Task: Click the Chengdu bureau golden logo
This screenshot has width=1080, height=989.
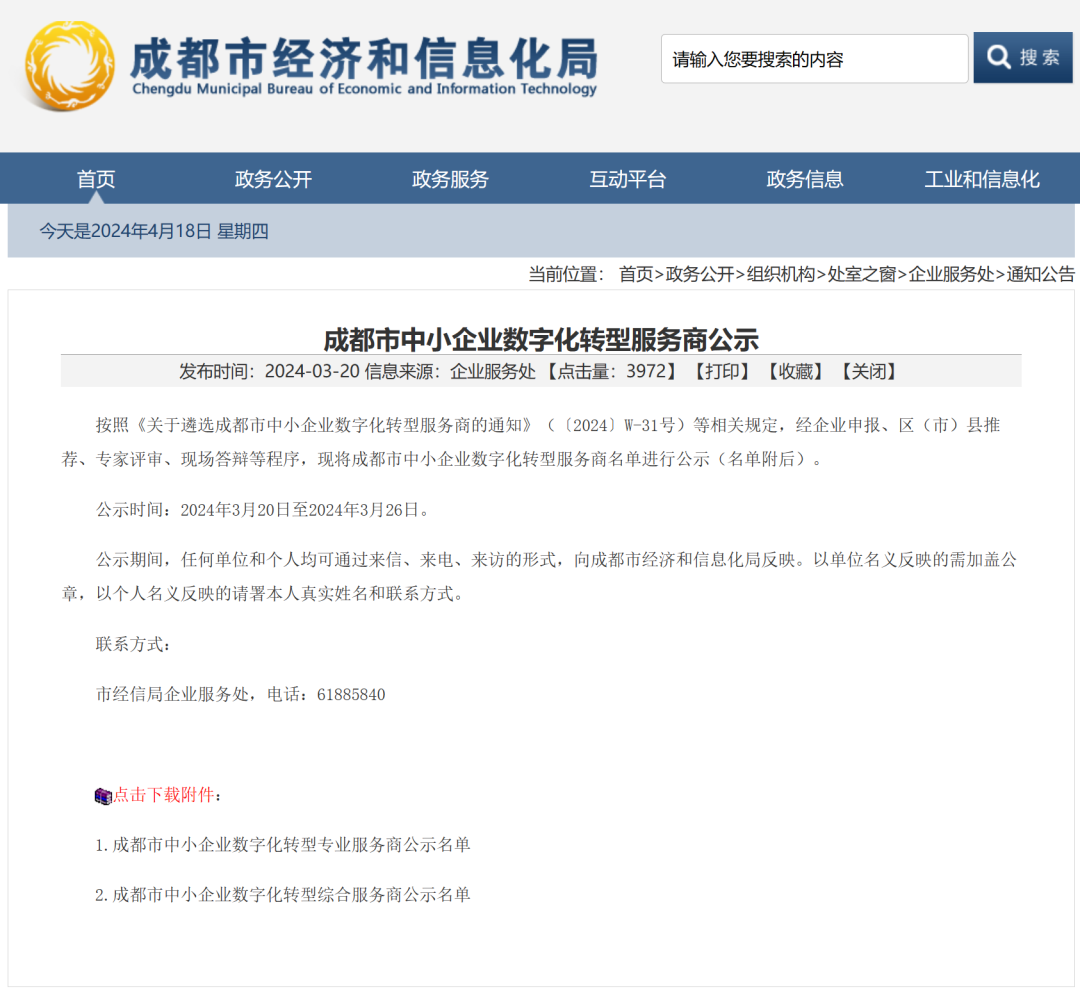Action: tap(69, 66)
